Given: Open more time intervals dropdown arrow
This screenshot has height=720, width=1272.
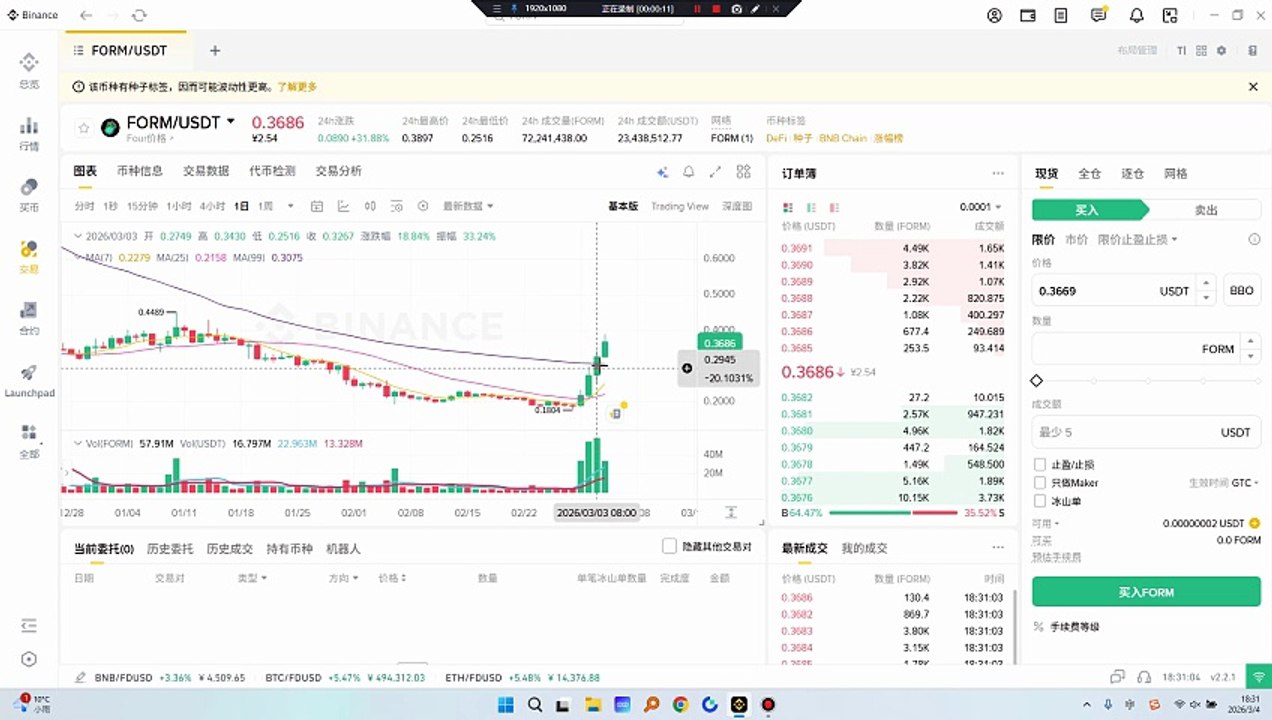Looking at the screenshot, I should 291,206.
